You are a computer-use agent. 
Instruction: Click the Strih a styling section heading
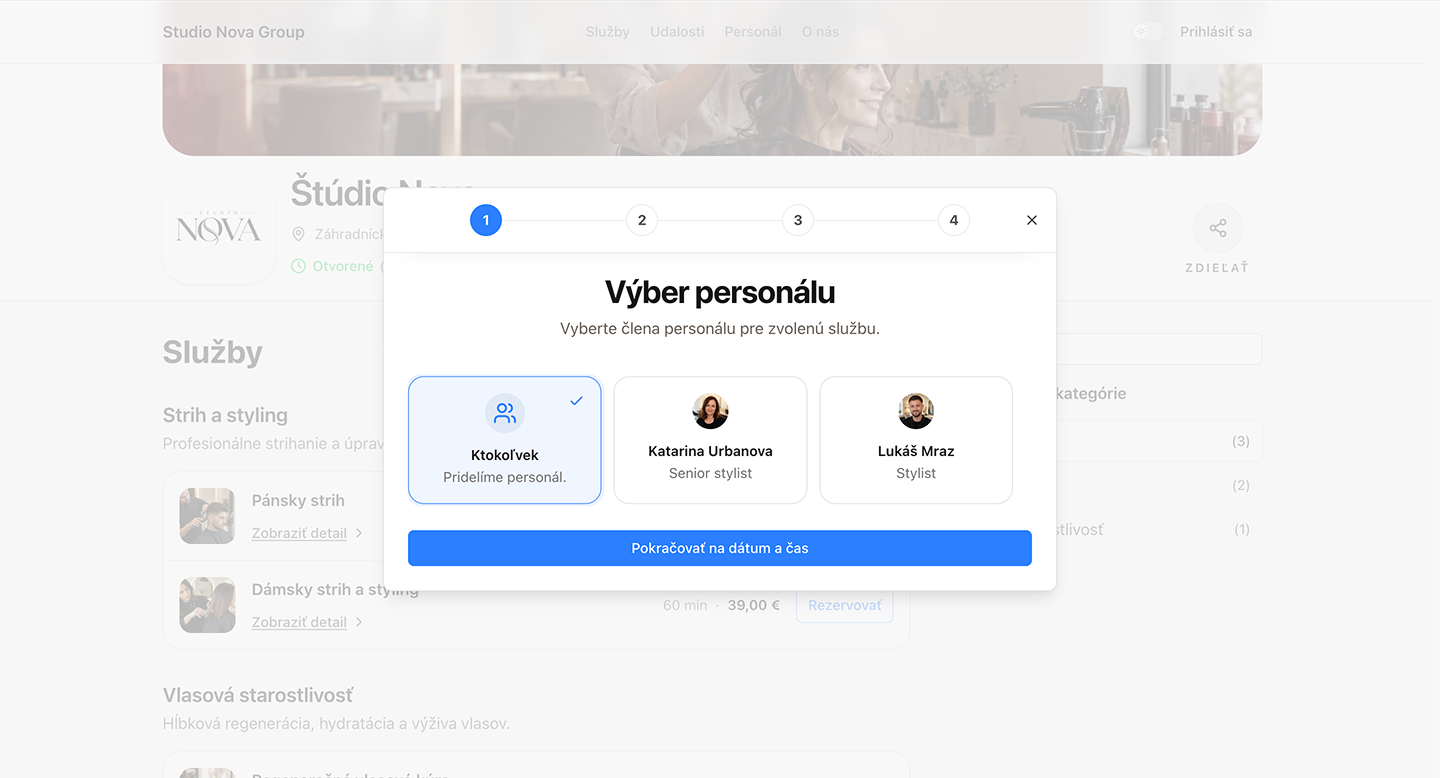coord(225,415)
